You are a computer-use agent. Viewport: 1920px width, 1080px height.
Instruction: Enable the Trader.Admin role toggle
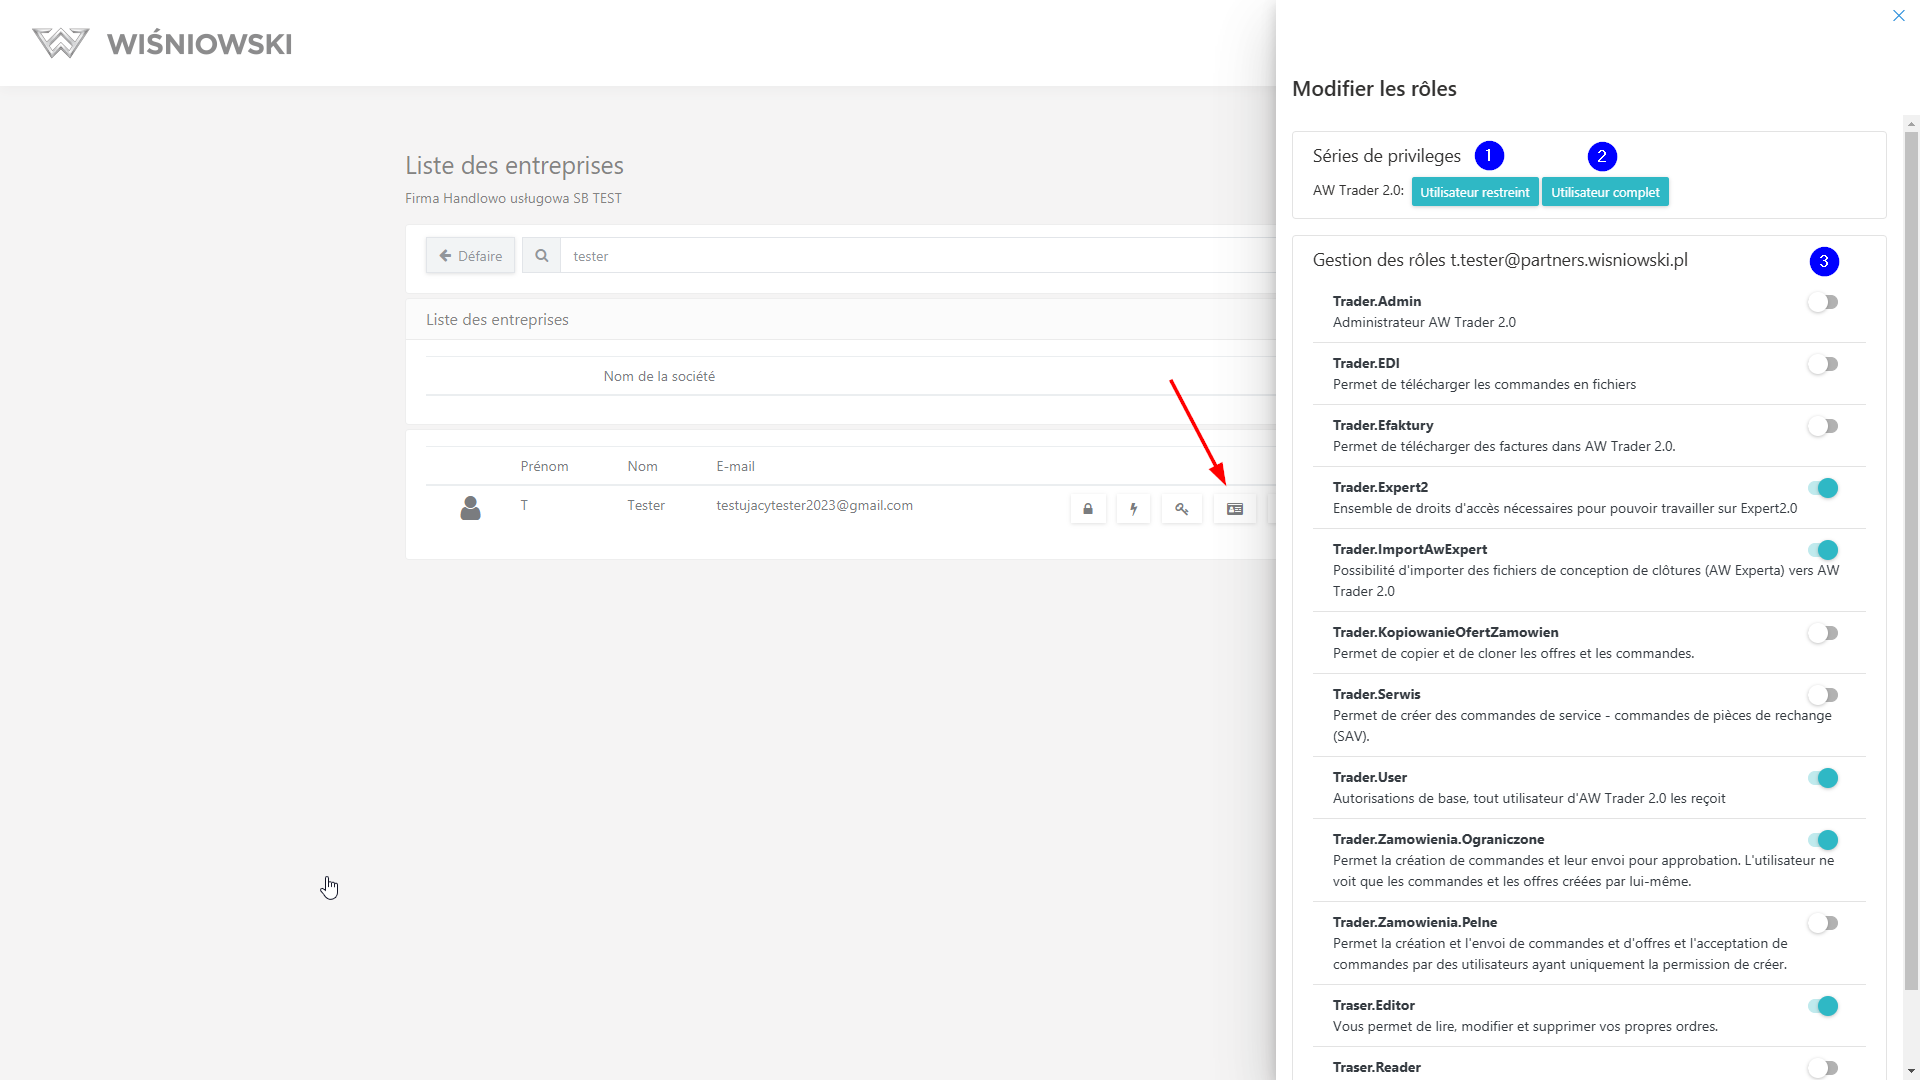[x=1822, y=302]
